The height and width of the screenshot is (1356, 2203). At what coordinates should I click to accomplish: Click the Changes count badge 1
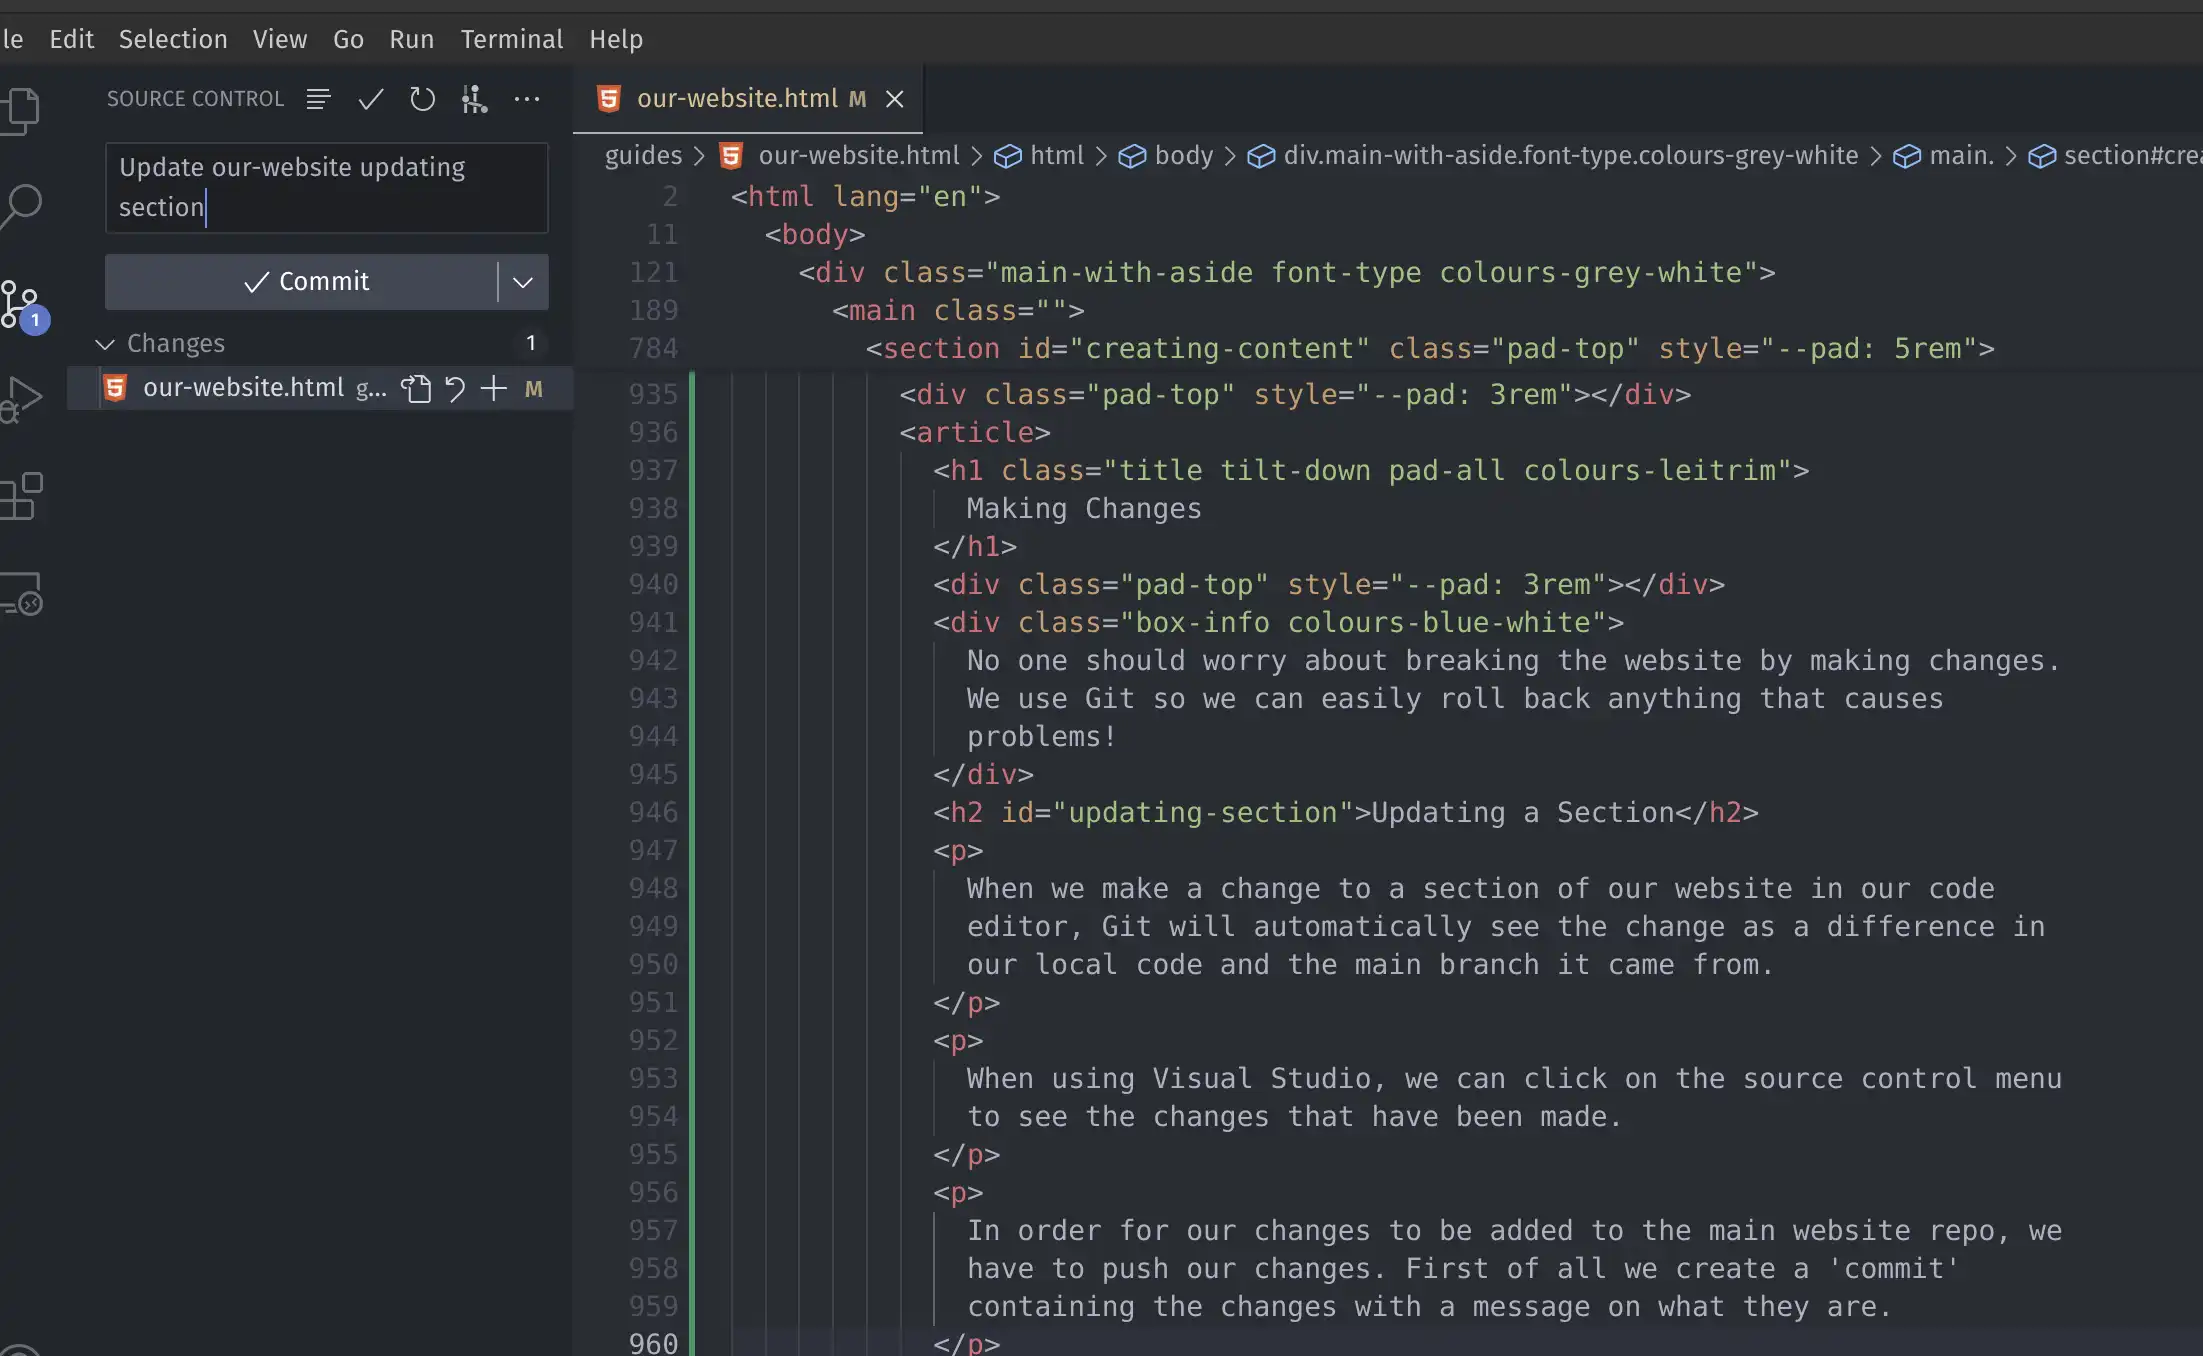(x=531, y=344)
